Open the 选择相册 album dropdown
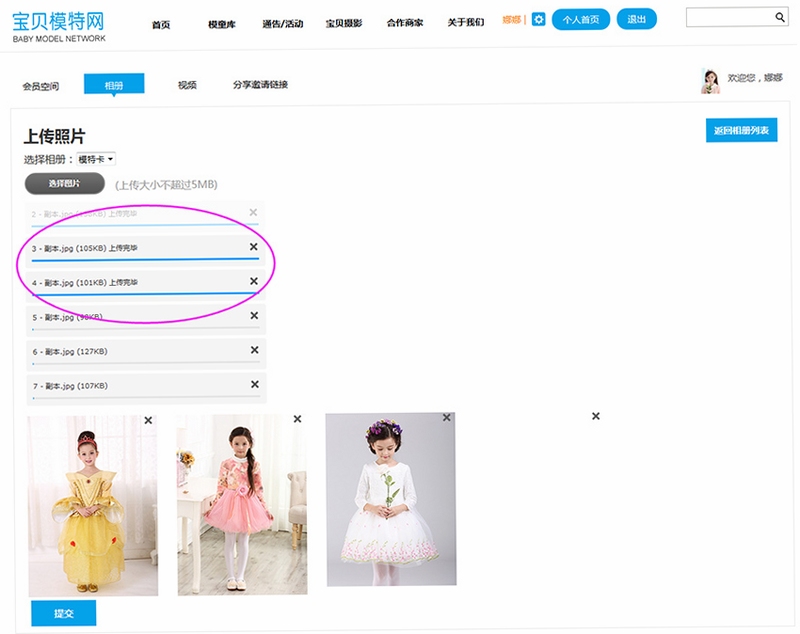Viewport: 800px width, 634px height. (96, 159)
